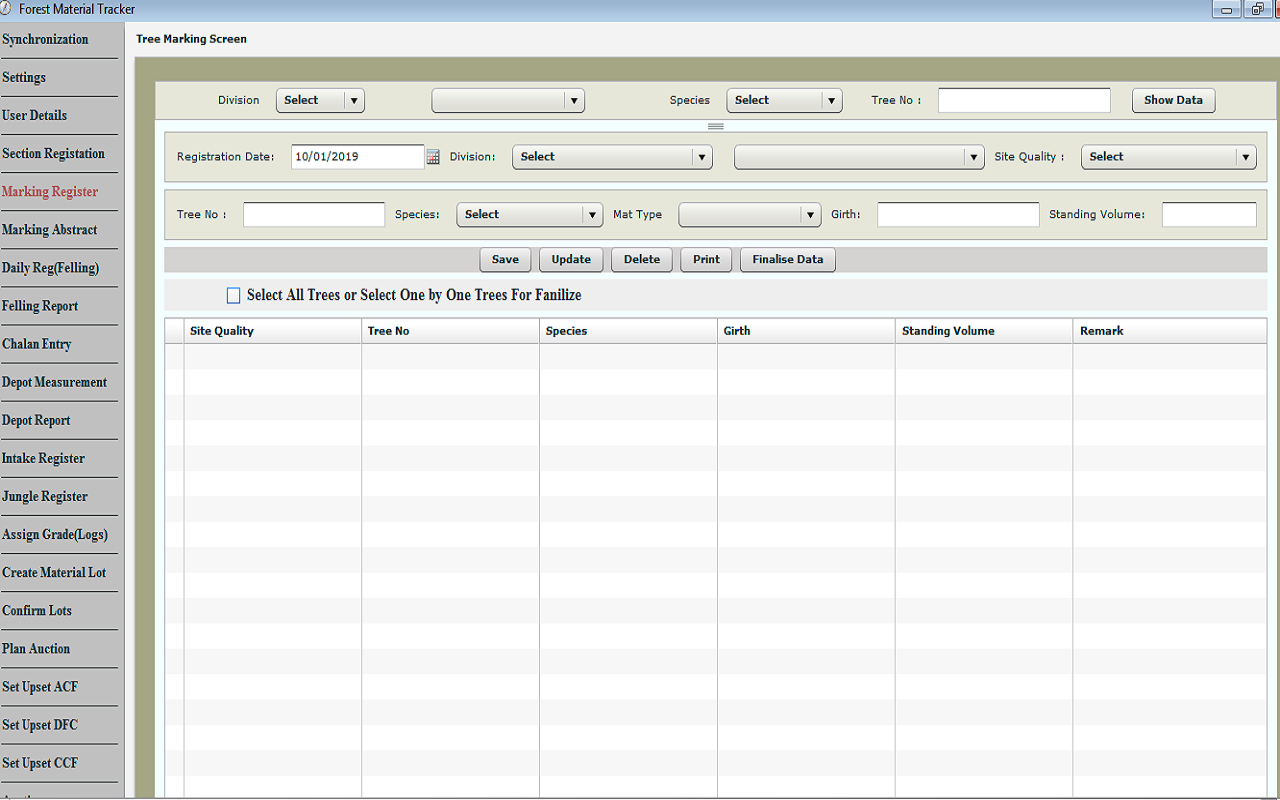Restore the window size via title bar
The height and width of the screenshot is (800, 1280).
click(1258, 9)
